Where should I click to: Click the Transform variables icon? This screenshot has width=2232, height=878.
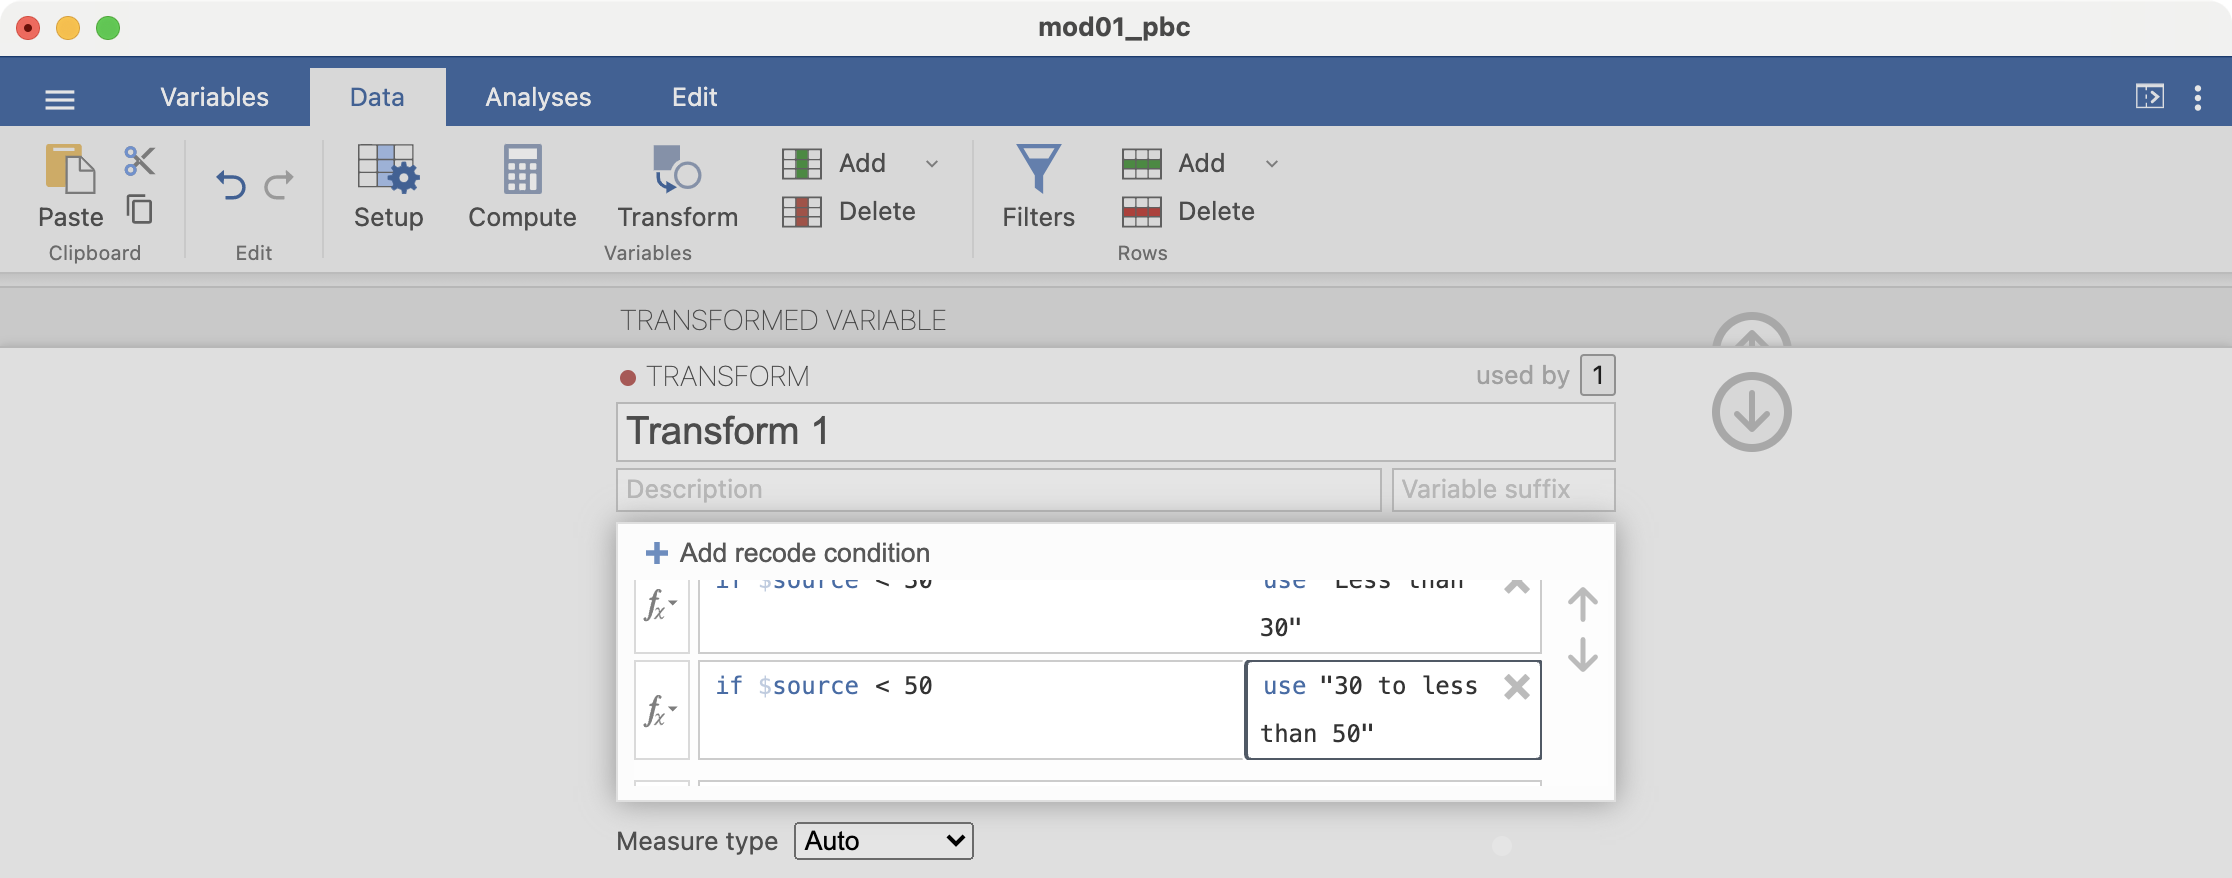click(x=677, y=187)
